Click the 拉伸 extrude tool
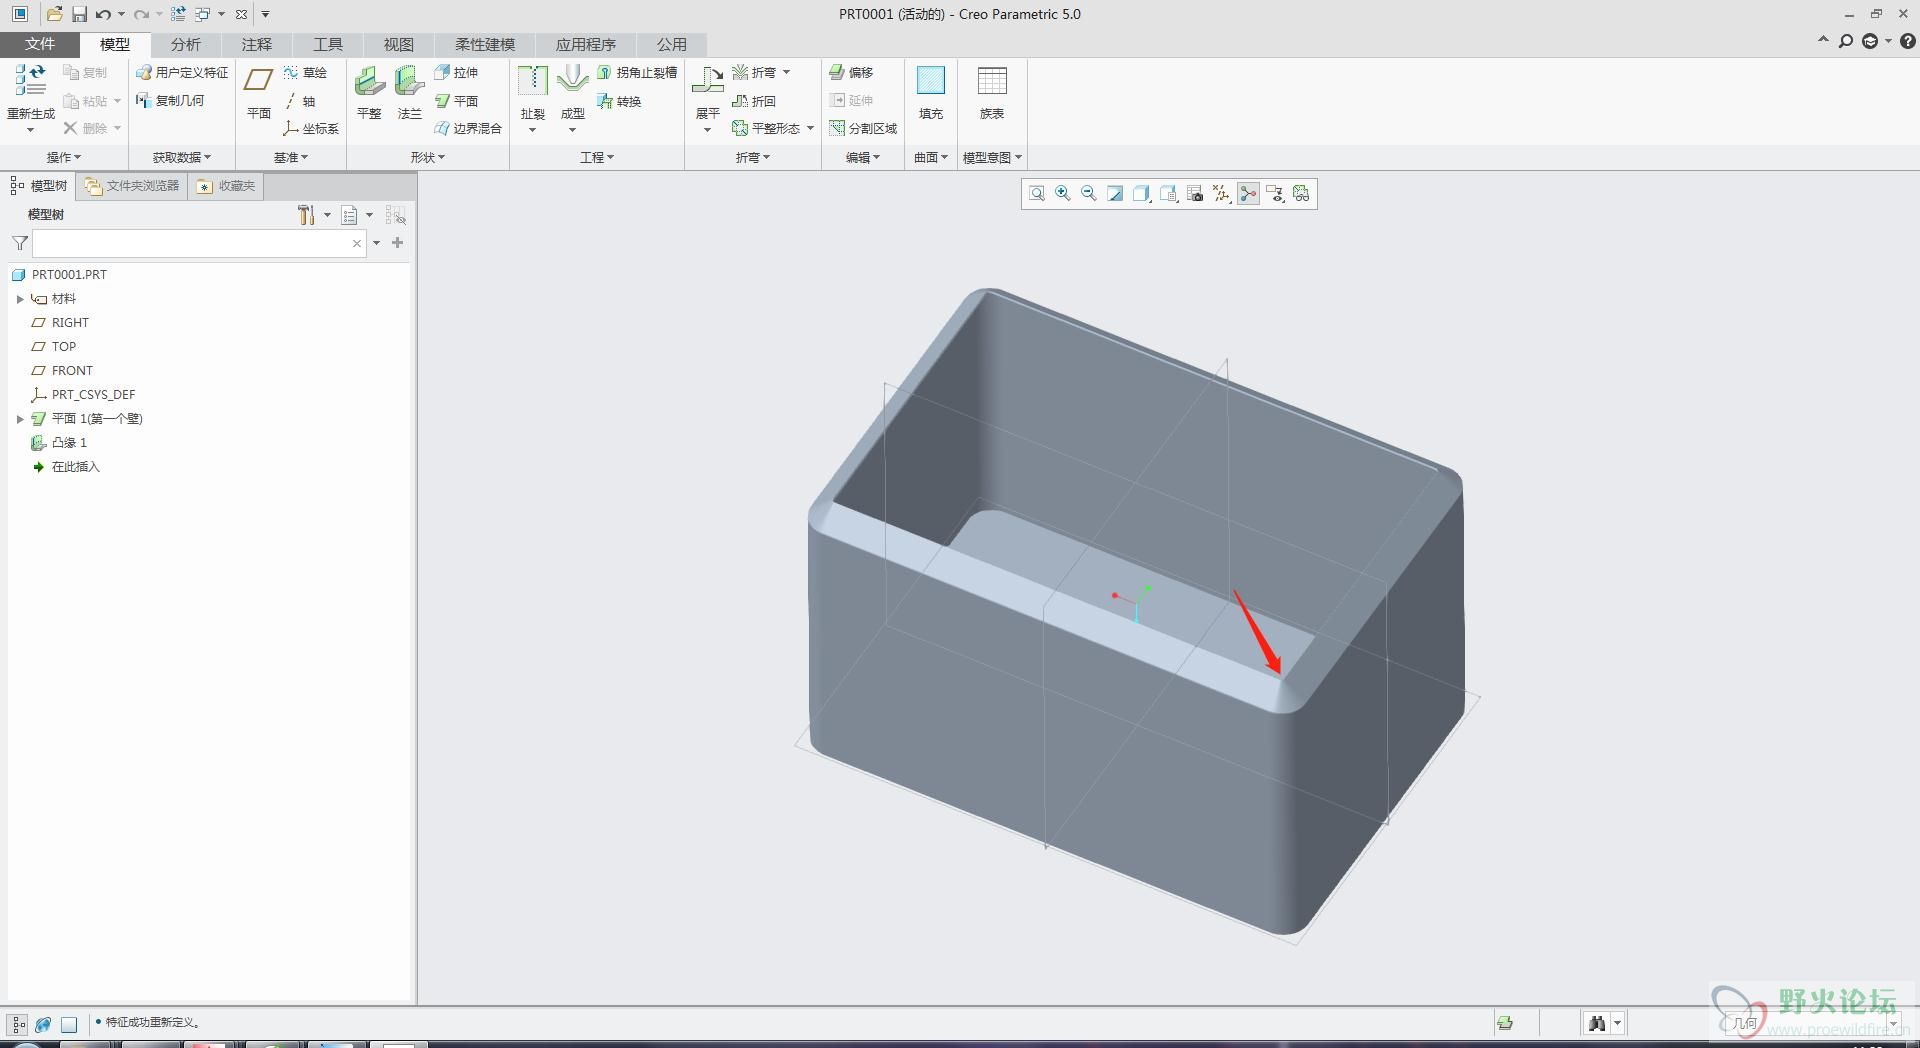Screen dimensions: 1920x1048 456,72
